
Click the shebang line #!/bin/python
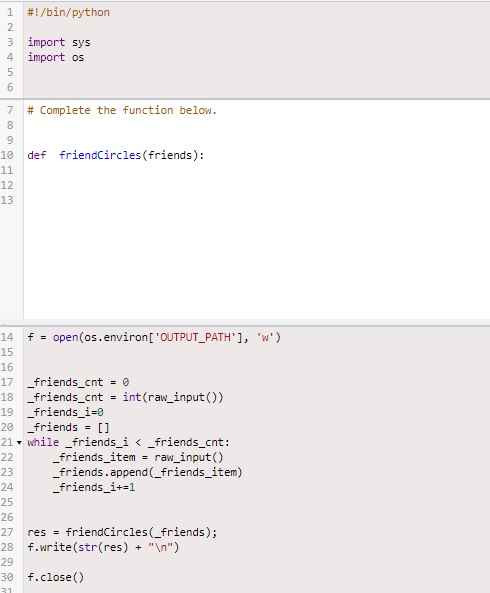coord(68,12)
